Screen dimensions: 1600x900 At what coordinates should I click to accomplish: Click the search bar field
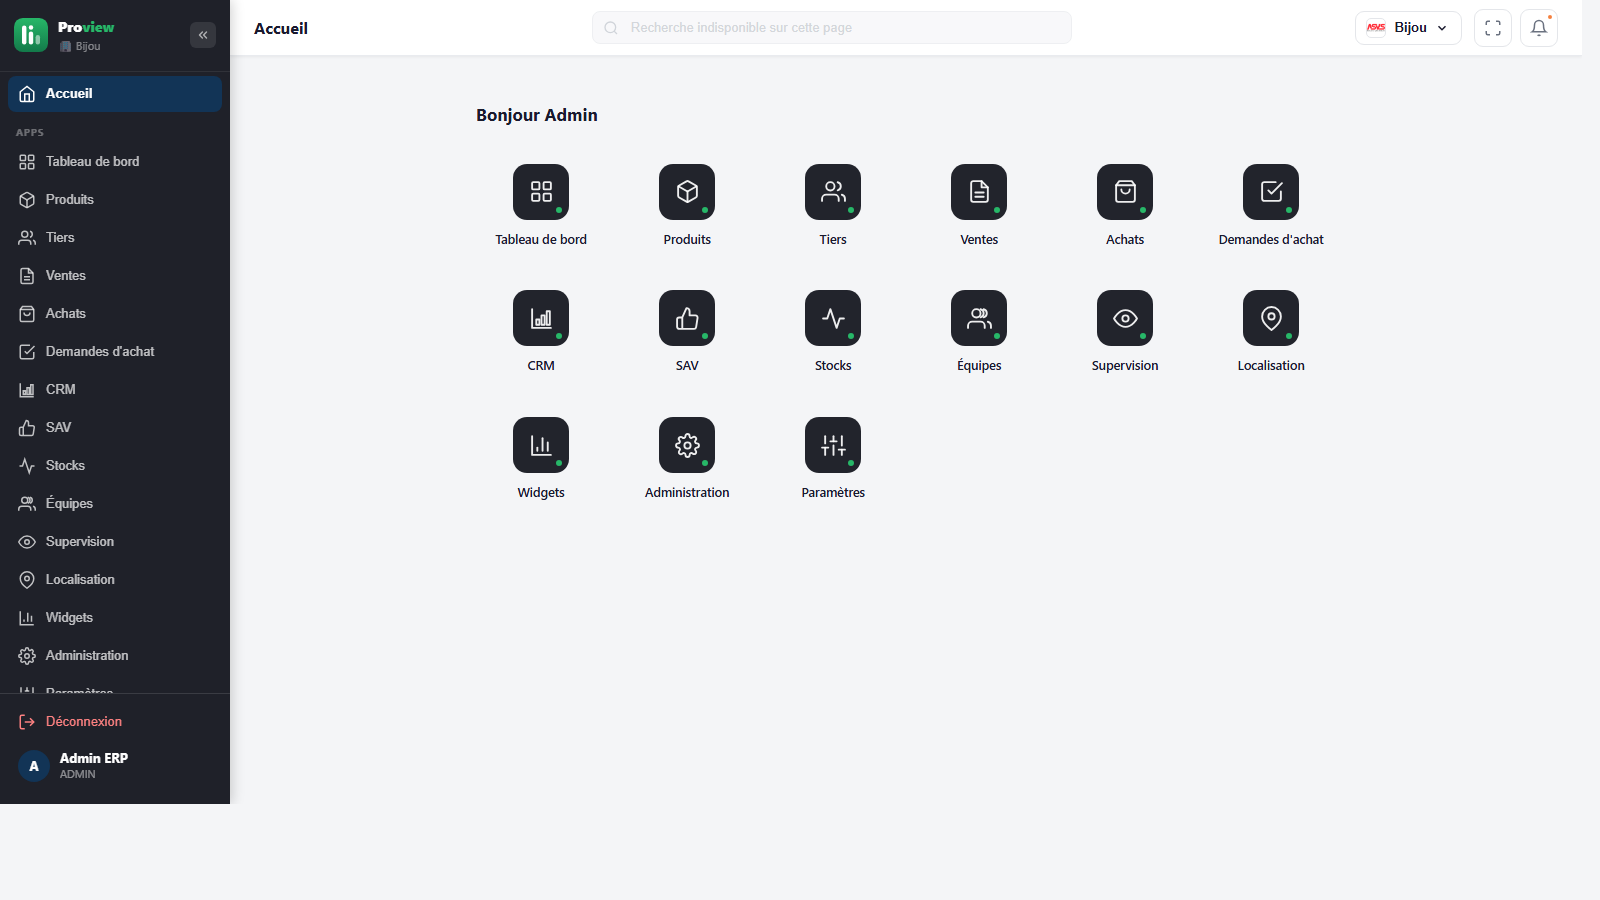click(832, 28)
